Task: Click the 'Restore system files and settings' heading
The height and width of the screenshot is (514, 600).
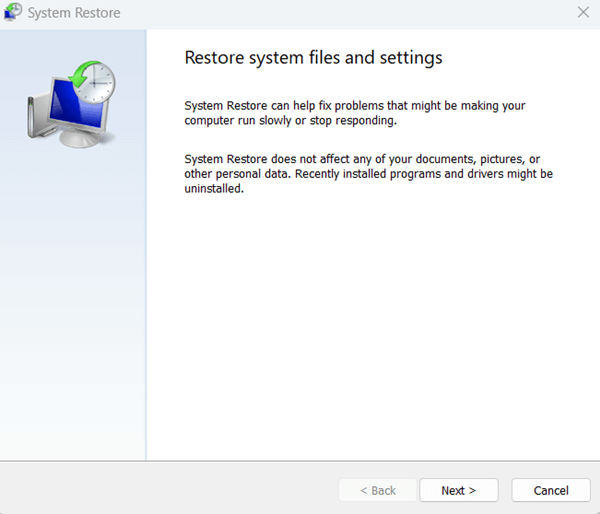Action: (x=313, y=58)
